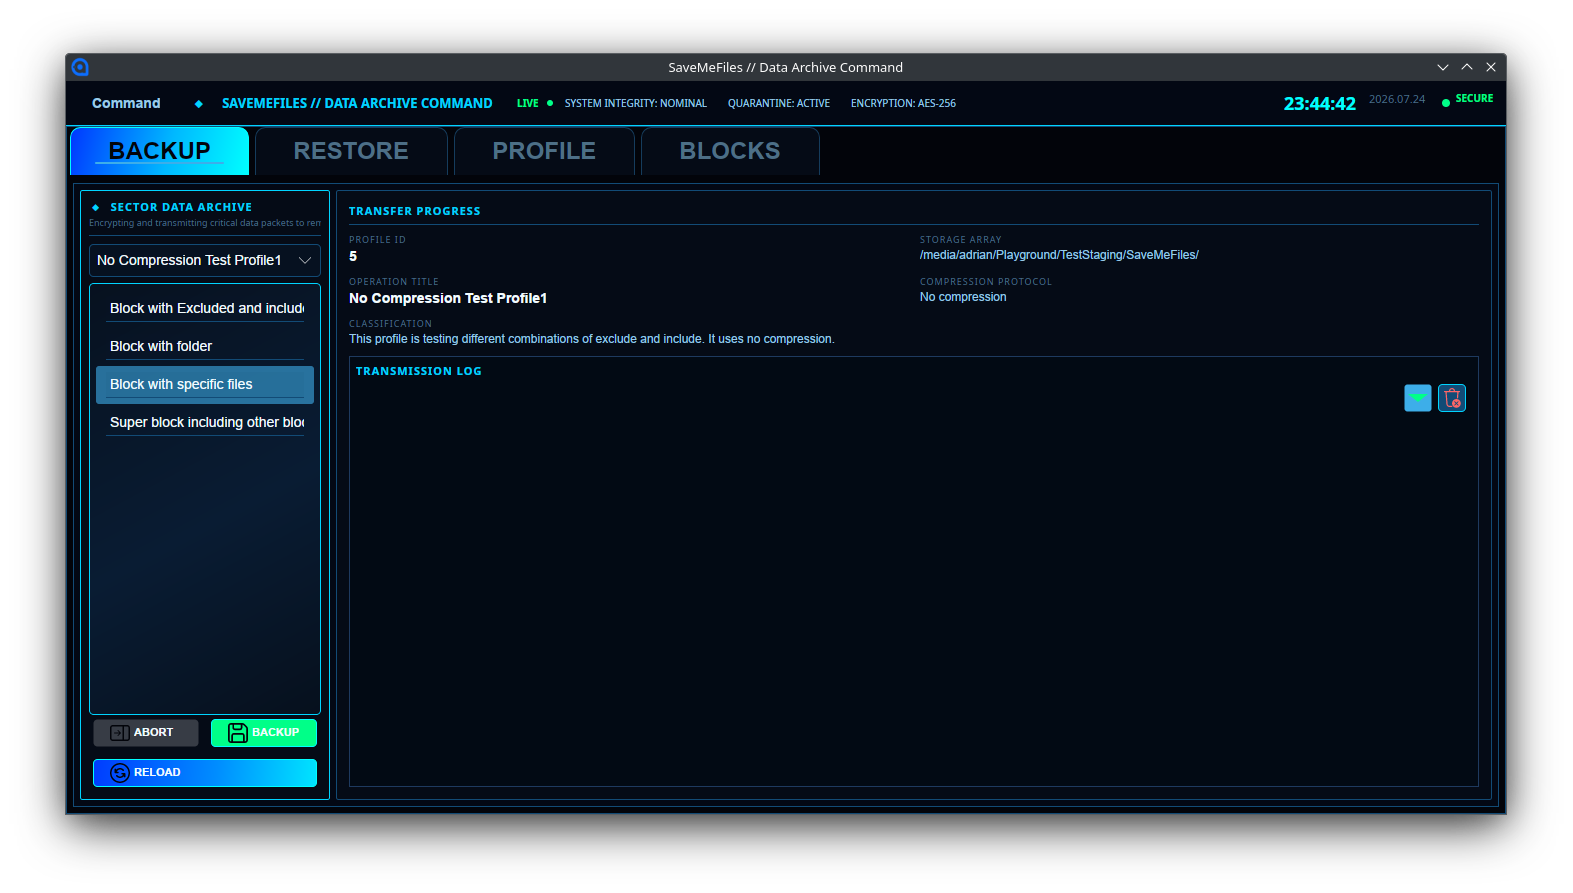
Task: Select 'Super block including other block' item
Action: point(205,422)
